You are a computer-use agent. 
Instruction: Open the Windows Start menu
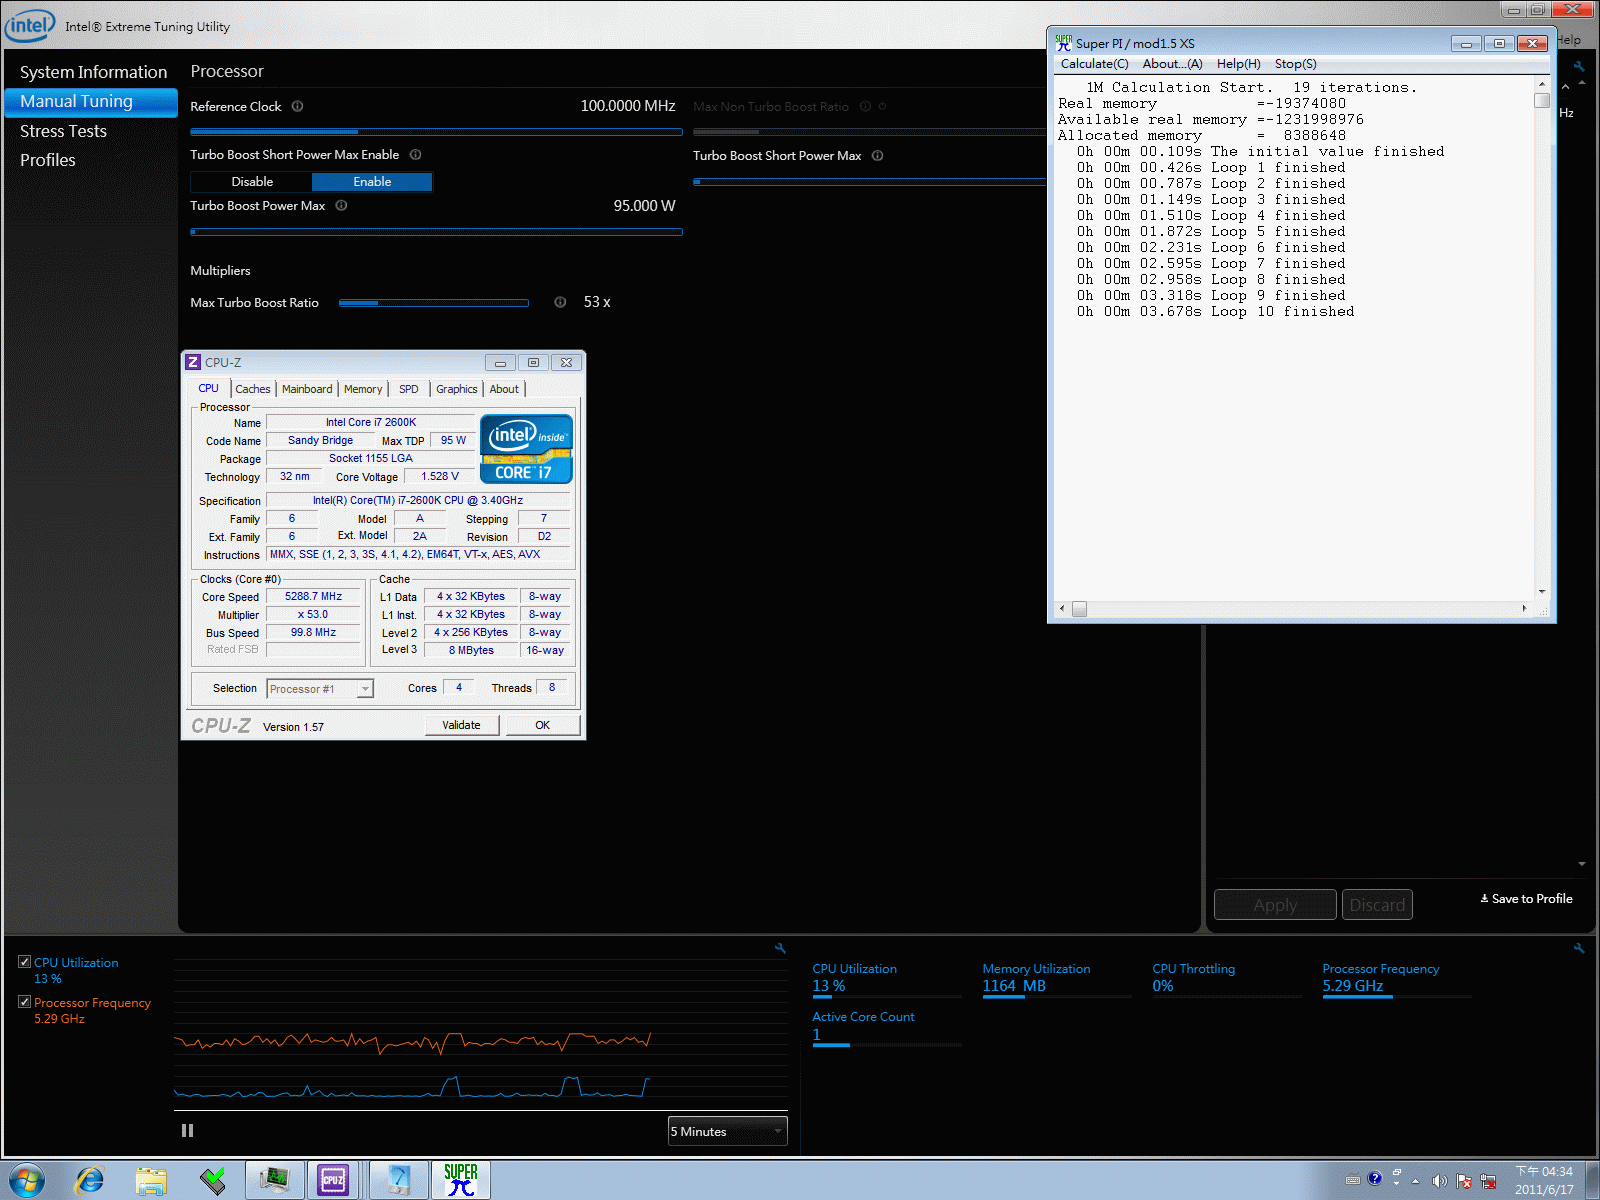coord(27,1181)
